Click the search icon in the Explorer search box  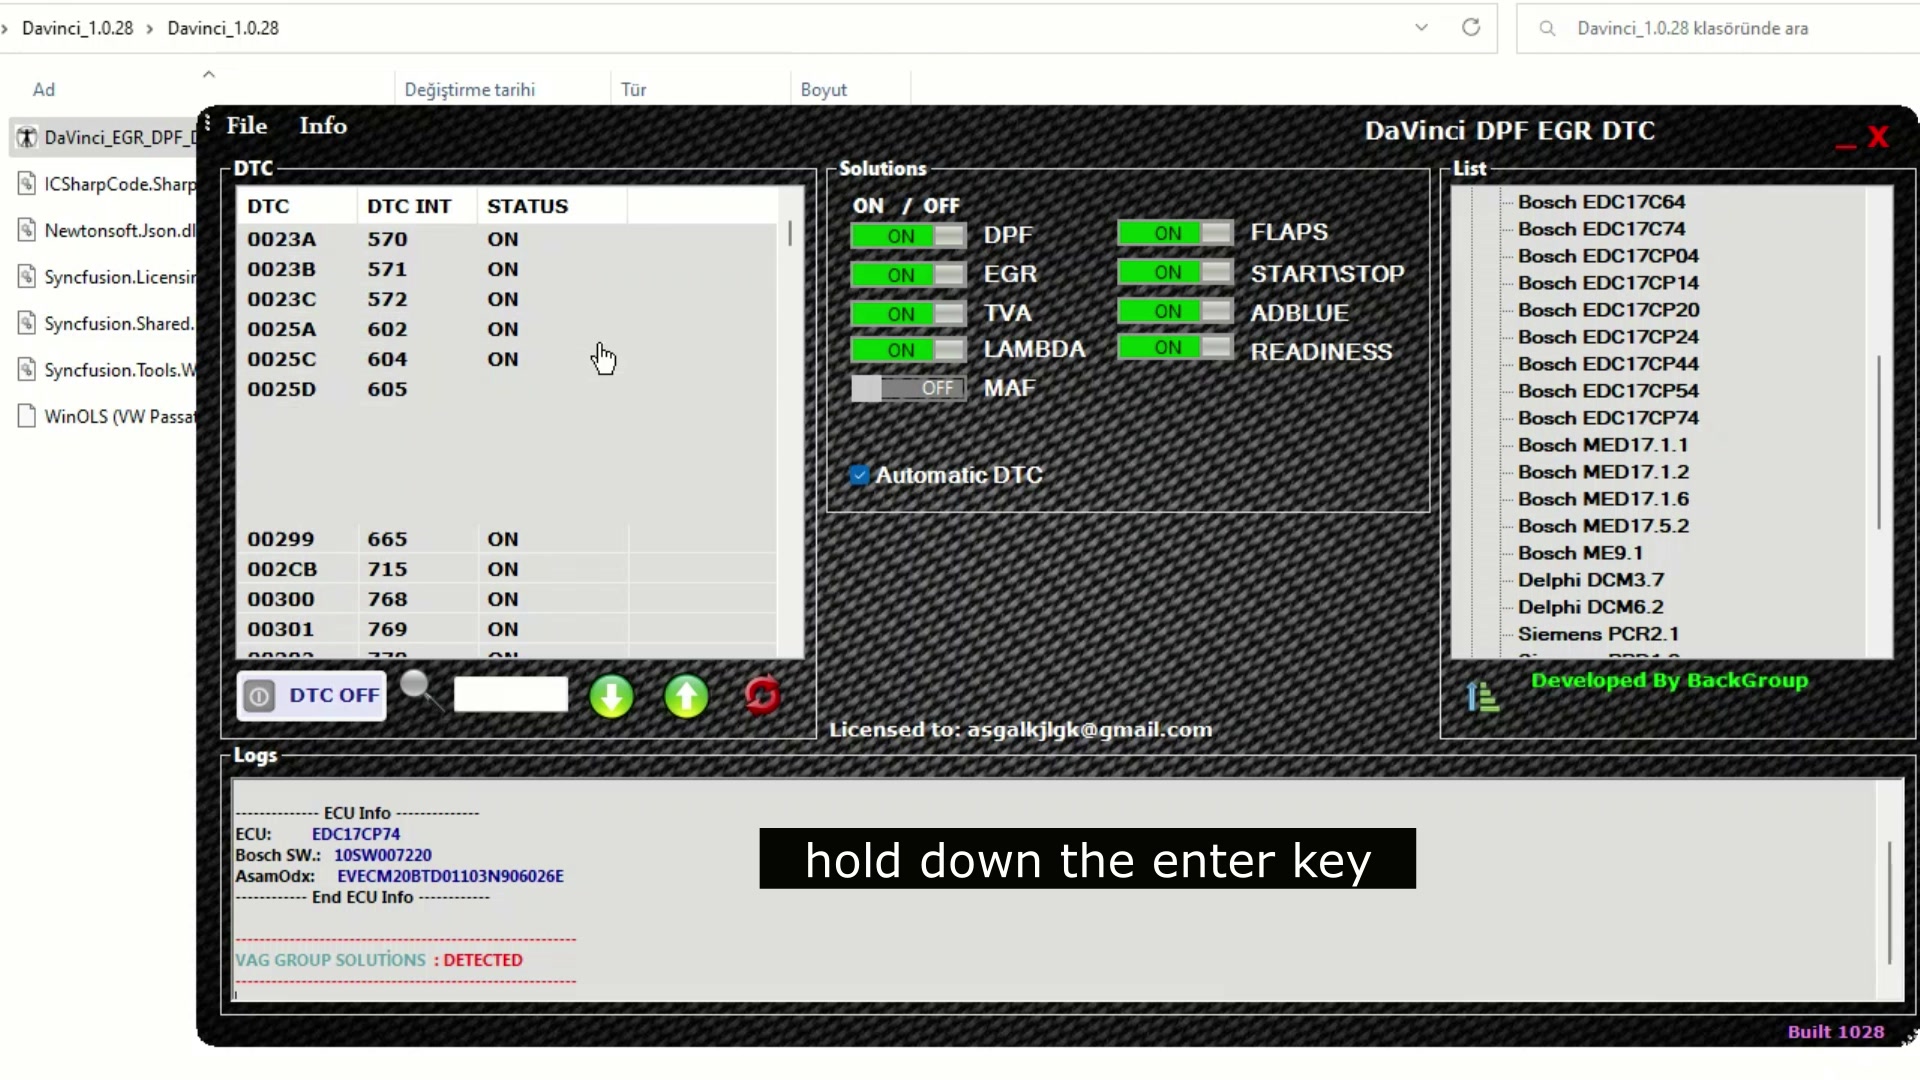coord(1547,28)
